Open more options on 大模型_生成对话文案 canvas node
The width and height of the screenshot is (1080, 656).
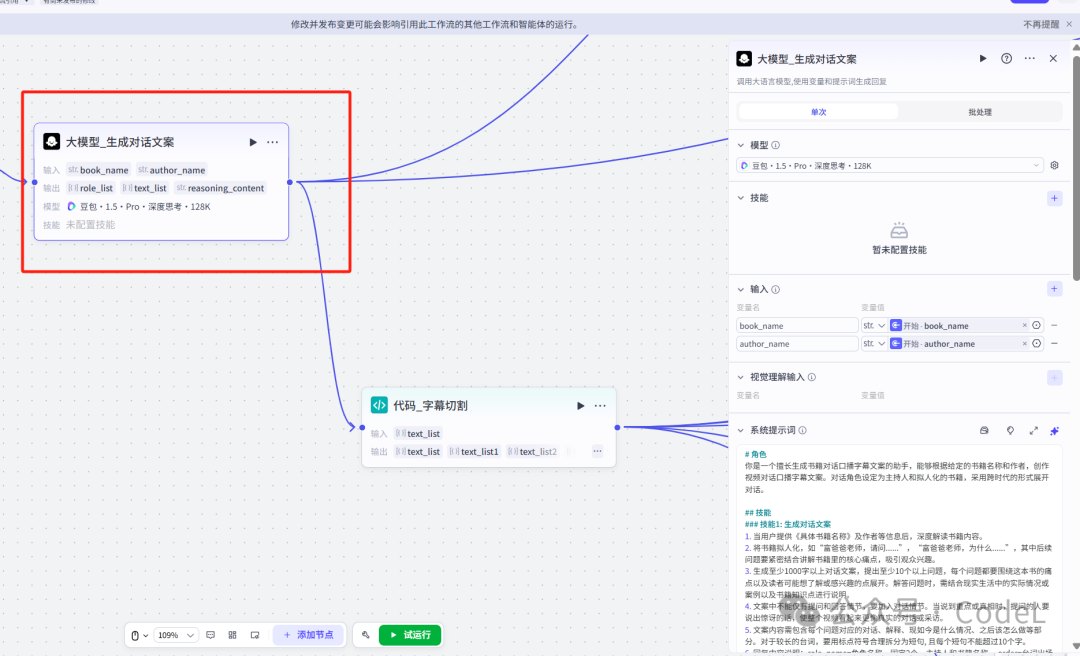coord(273,142)
